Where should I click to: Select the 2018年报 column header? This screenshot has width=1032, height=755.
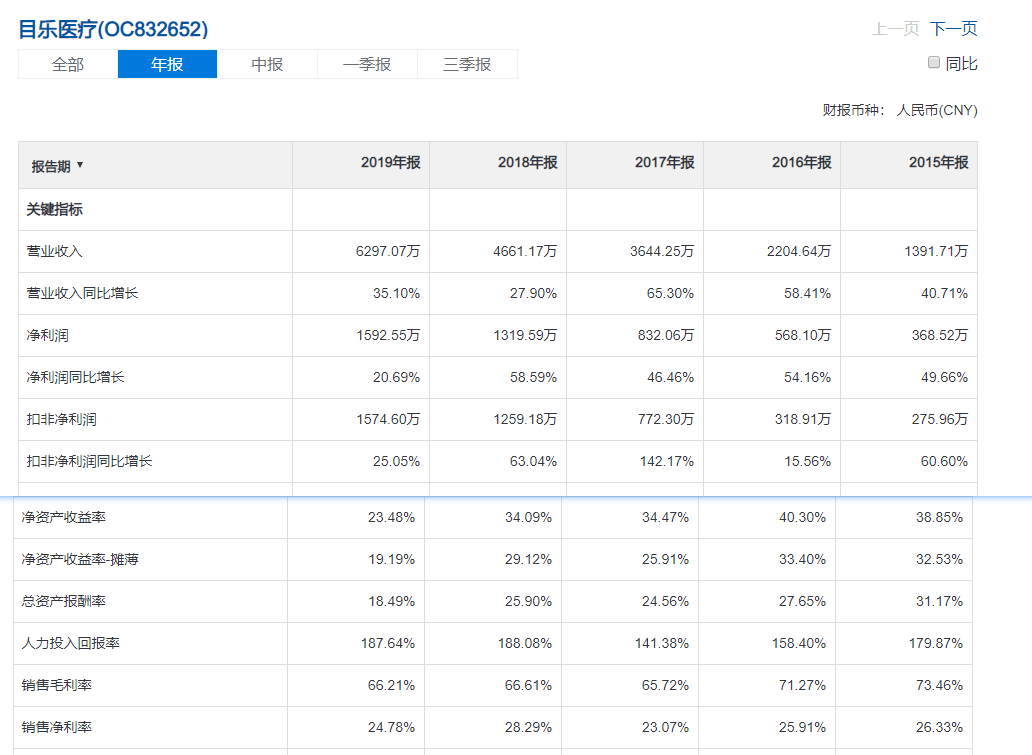pos(527,163)
